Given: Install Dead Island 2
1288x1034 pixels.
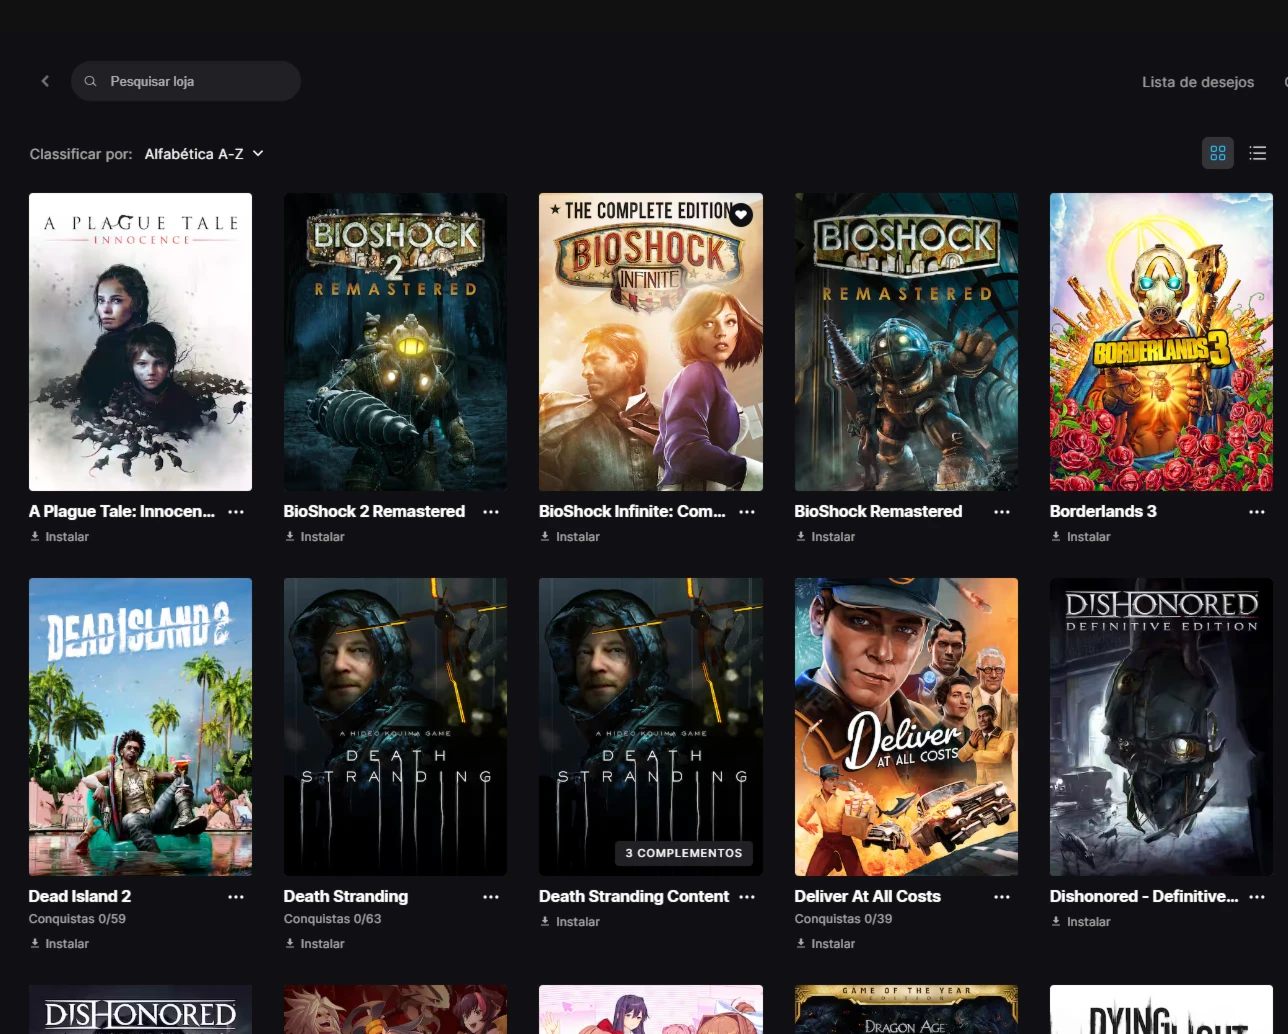Looking at the screenshot, I should (59, 944).
